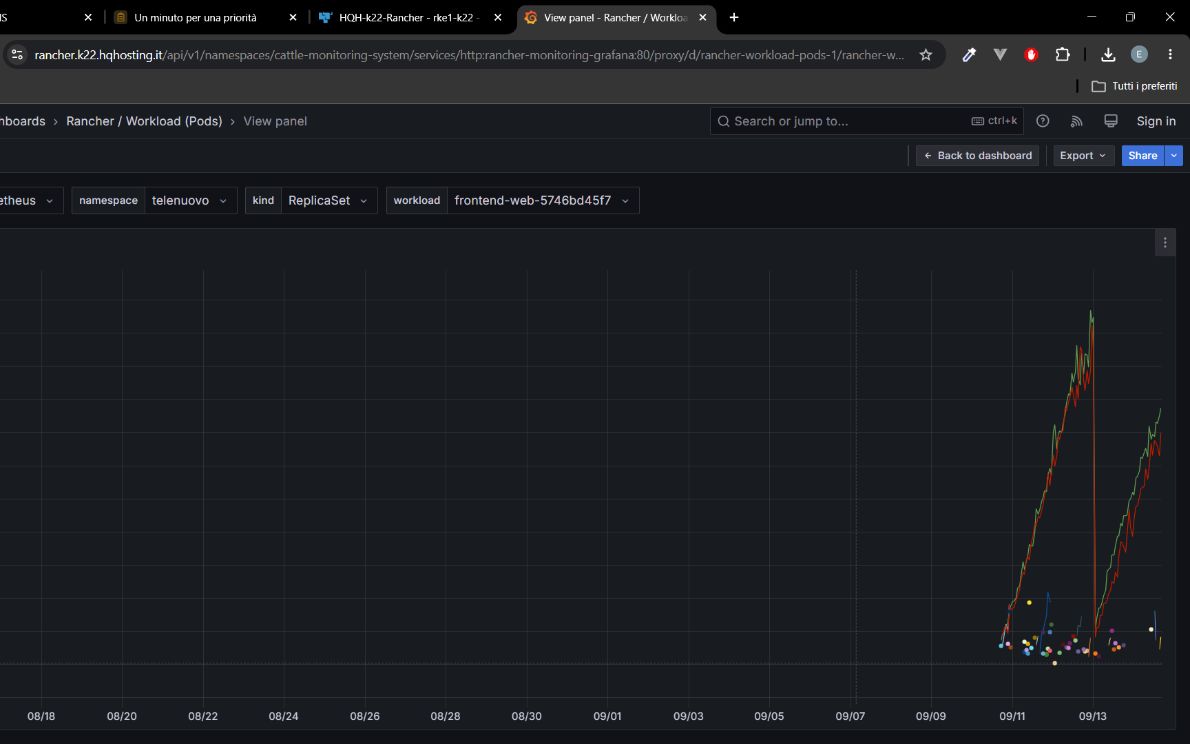Click the blue Share button
This screenshot has width=1190, height=744.
point(1142,156)
